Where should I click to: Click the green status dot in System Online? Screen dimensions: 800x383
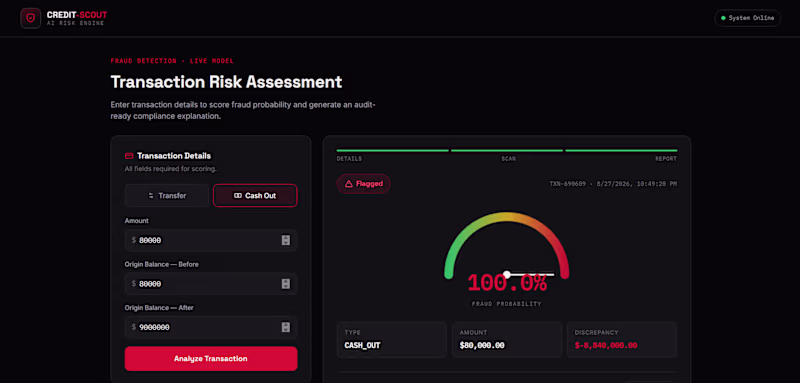click(723, 18)
